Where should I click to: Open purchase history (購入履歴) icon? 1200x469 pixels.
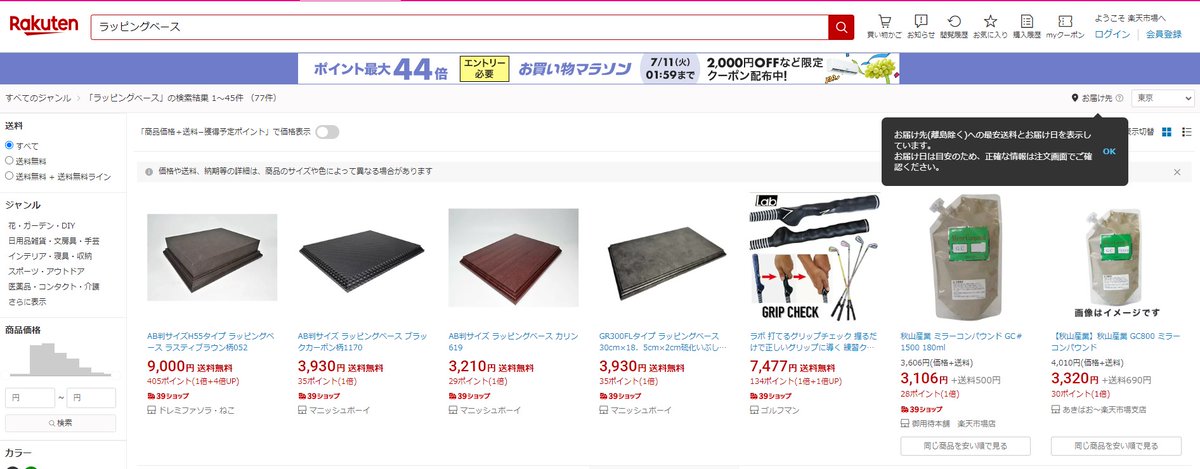pos(1026,26)
